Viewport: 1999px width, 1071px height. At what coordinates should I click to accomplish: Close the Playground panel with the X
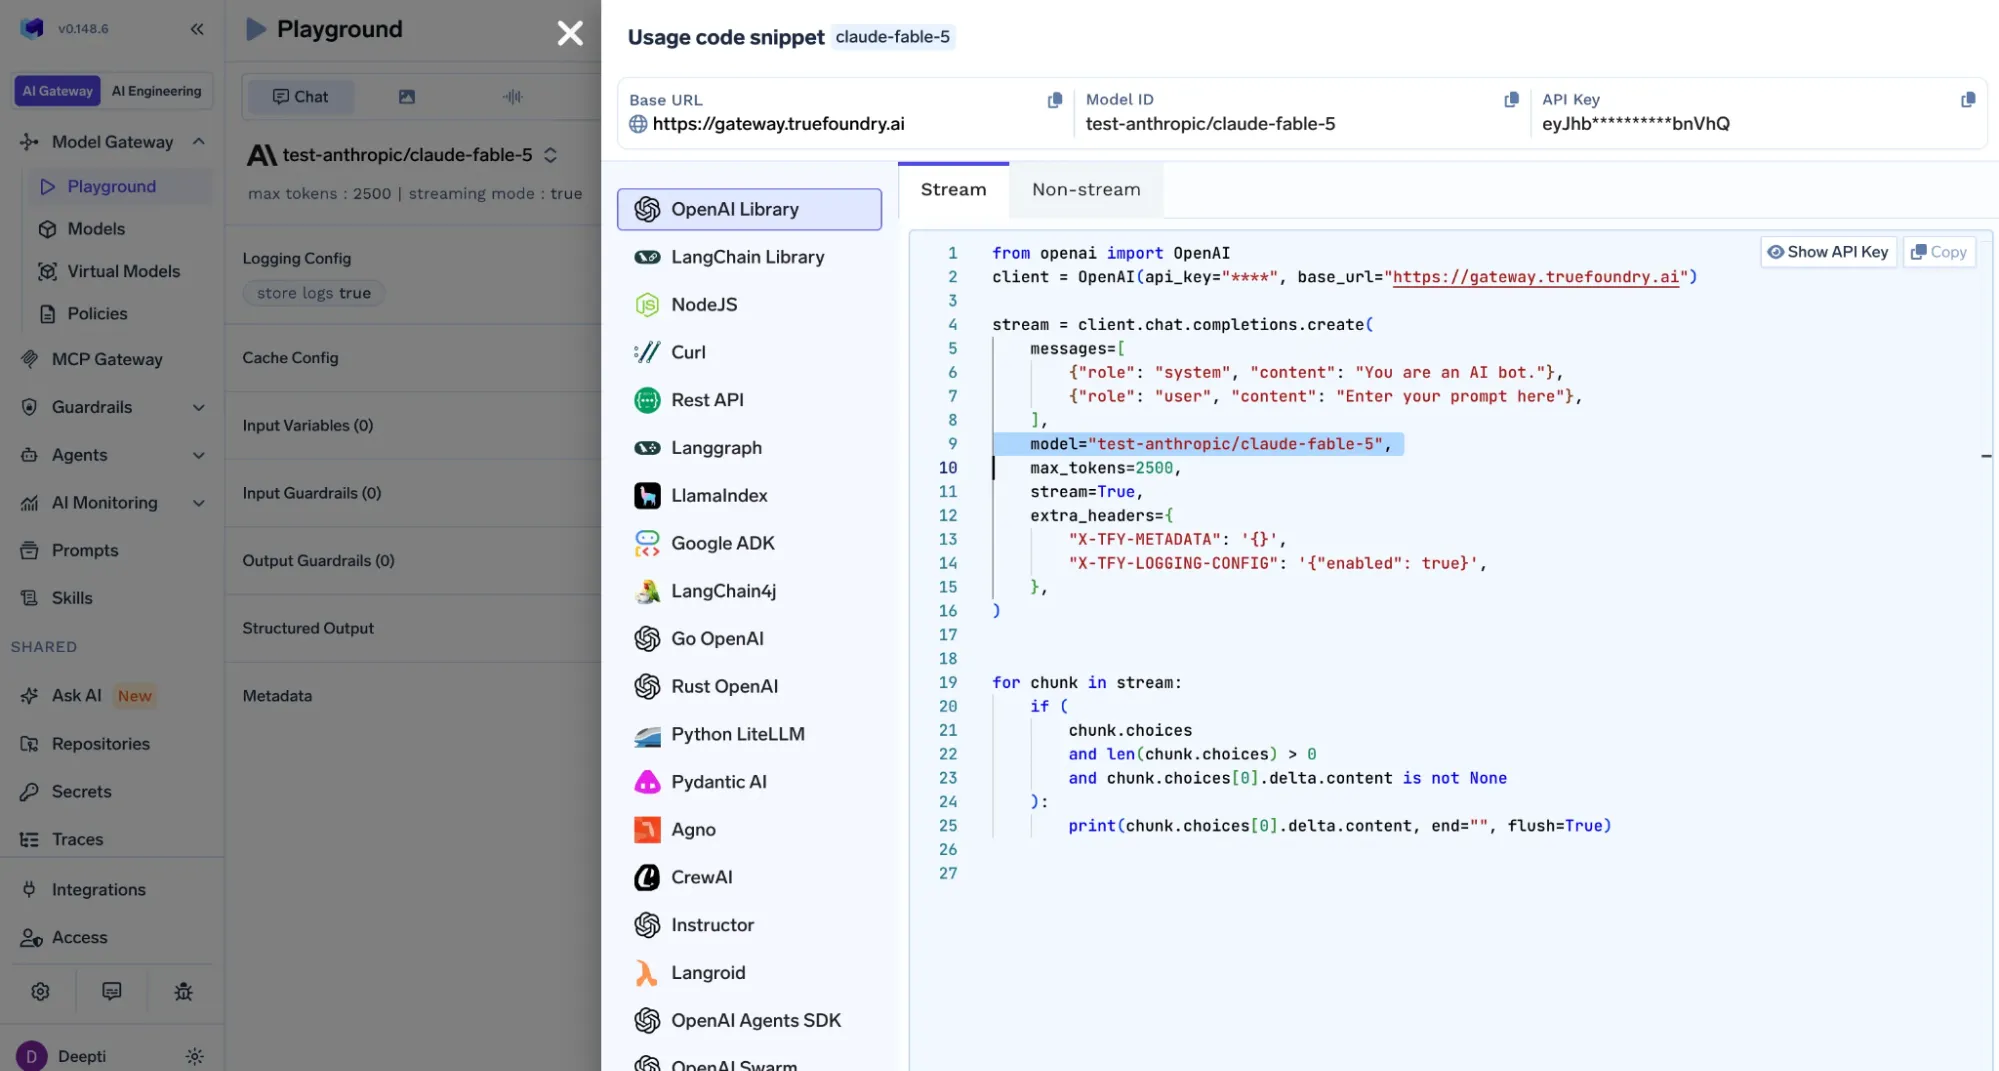[x=570, y=33]
